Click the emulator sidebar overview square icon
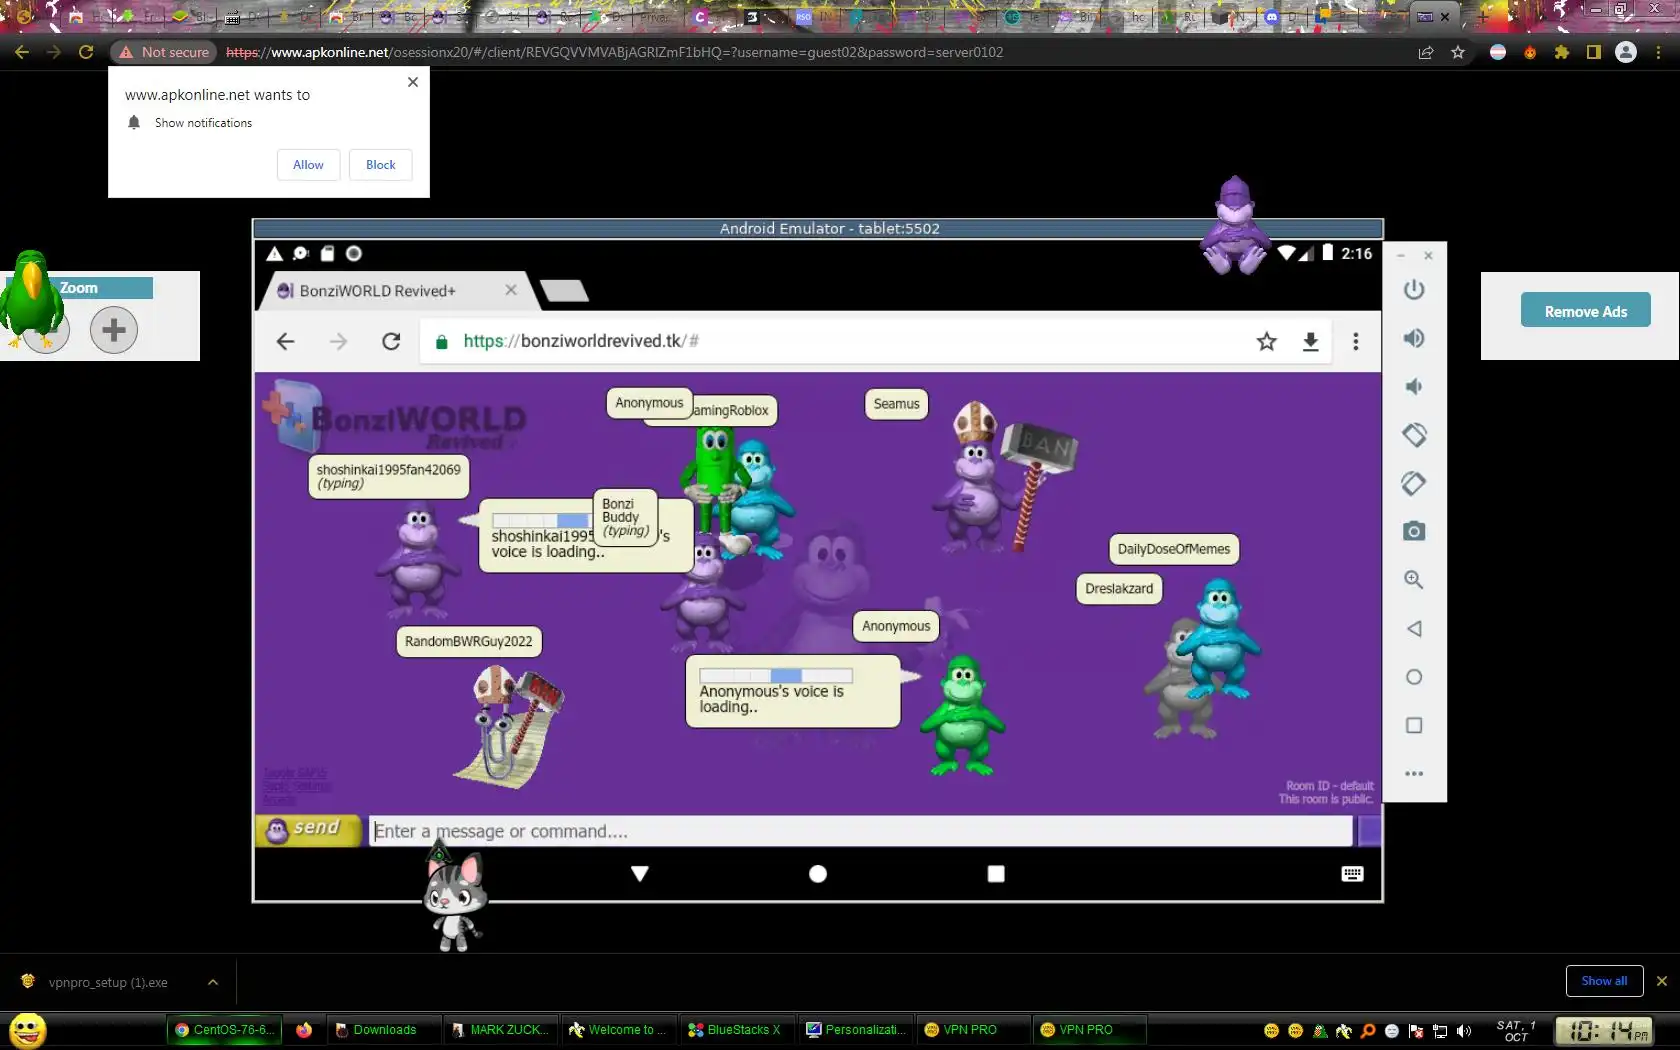The image size is (1680, 1050). point(1413,725)
